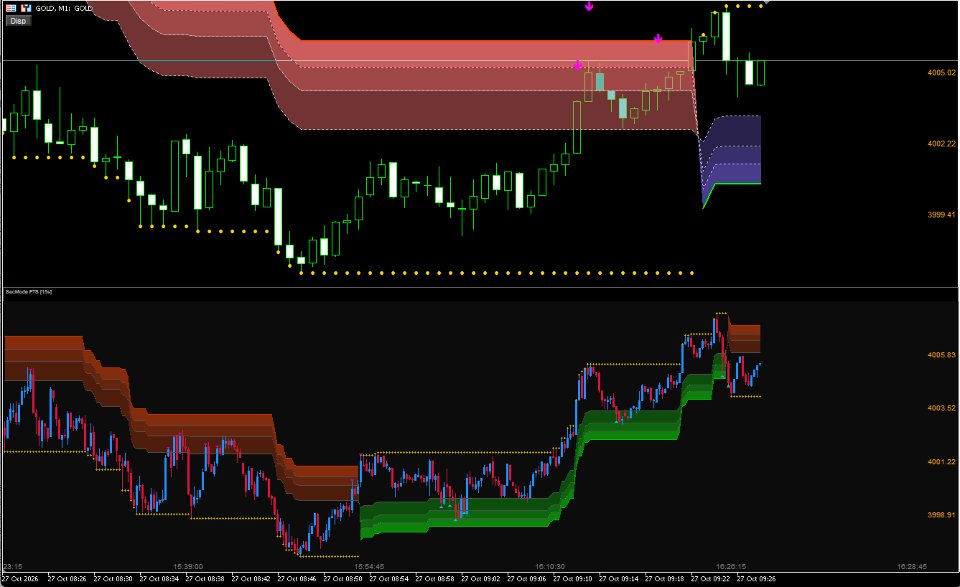Select the "GOLD, M1: GOLD" chart title

coord(64,8)
